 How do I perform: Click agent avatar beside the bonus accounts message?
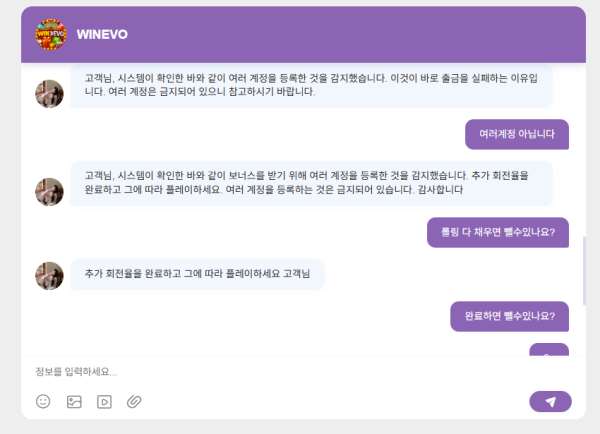[x=49, y=191]
